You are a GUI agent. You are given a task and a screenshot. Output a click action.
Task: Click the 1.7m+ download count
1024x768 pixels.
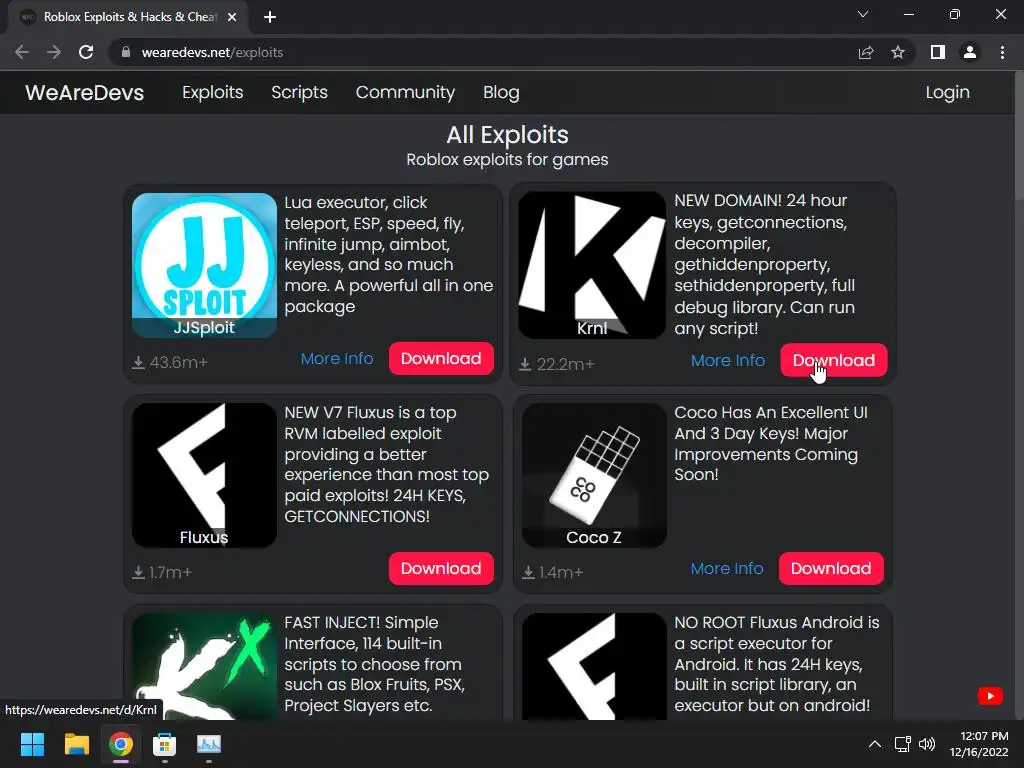pos(162,573)
